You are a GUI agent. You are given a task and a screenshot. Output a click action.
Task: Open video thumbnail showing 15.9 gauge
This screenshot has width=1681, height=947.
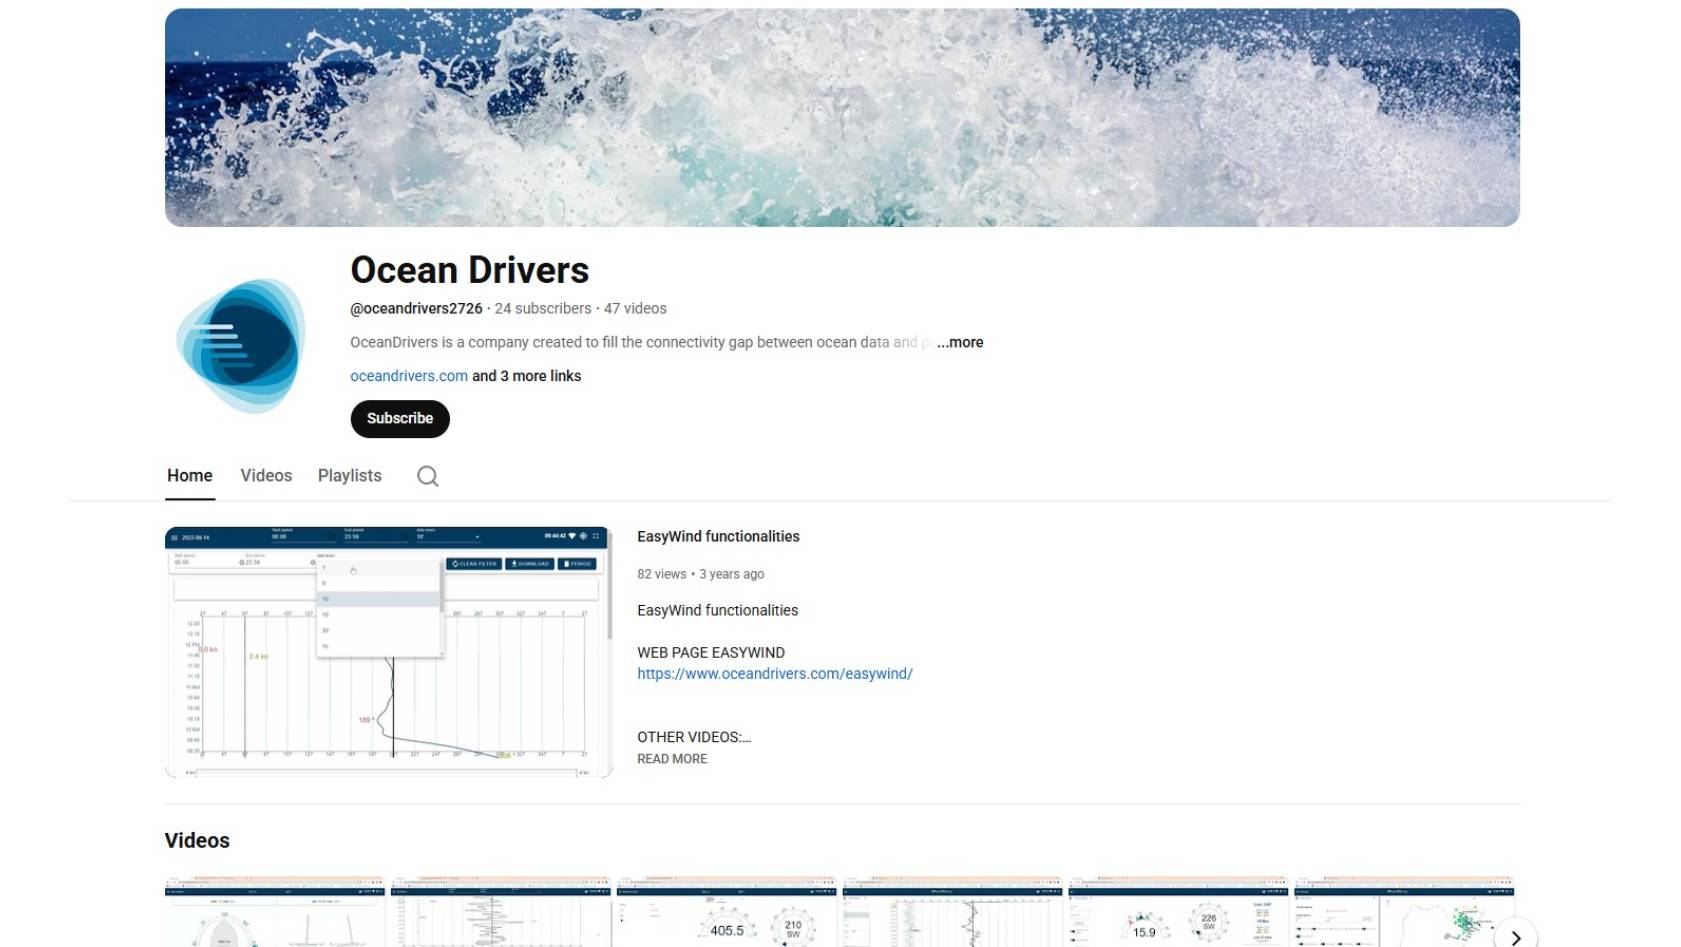(x=1177, y=914)
